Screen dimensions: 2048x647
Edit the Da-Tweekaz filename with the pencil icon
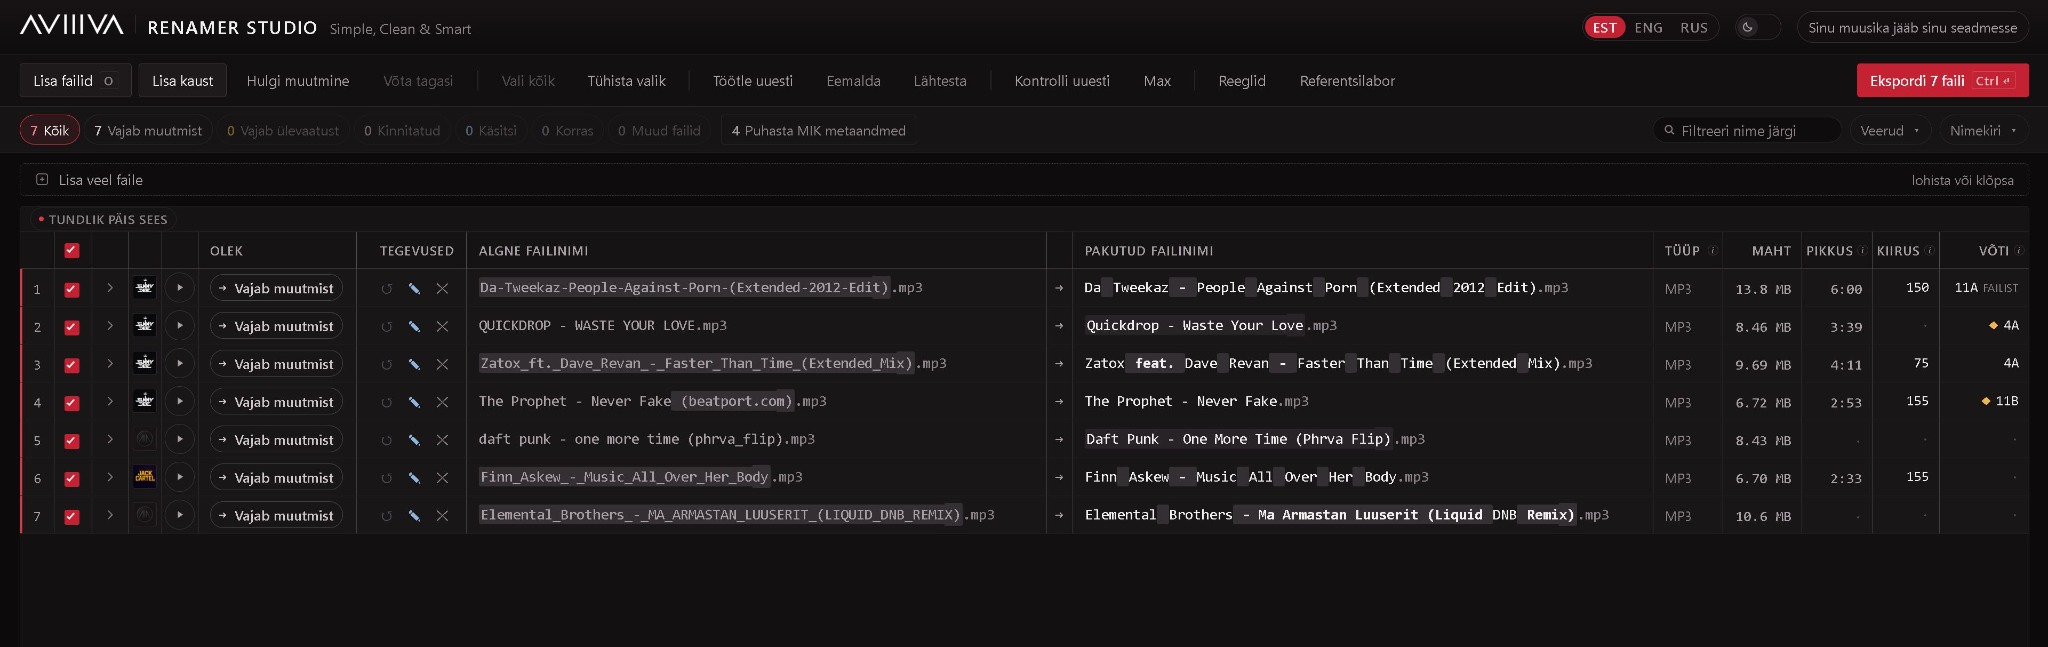click(414, 289)
